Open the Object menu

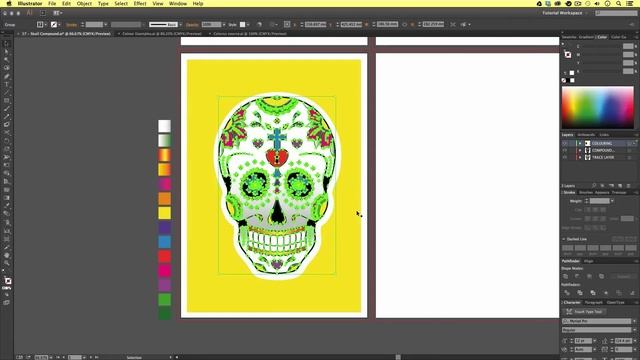(x=84, y=3)
